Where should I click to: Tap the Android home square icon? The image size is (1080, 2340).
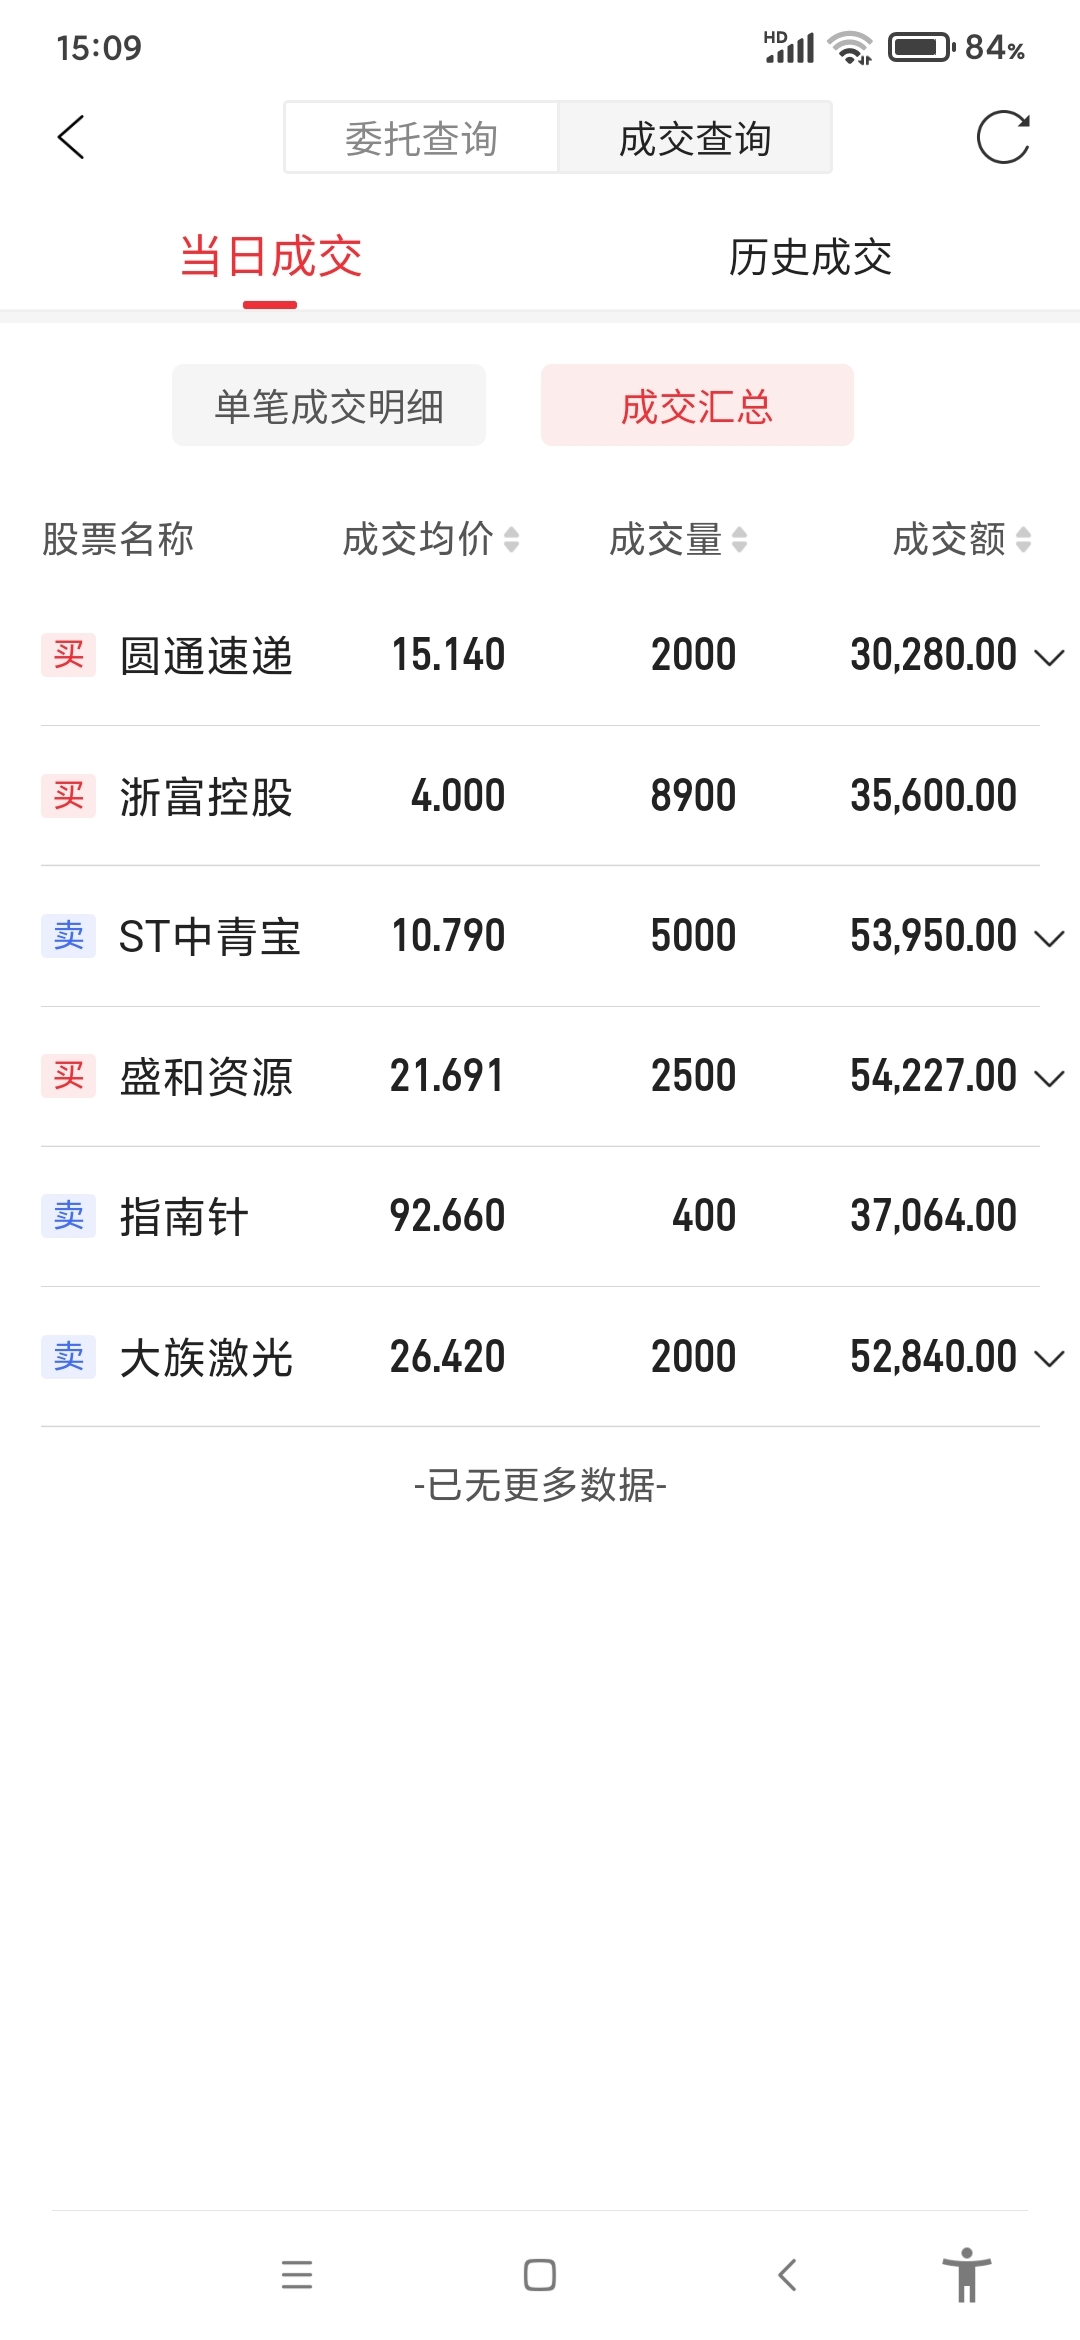540,2274
